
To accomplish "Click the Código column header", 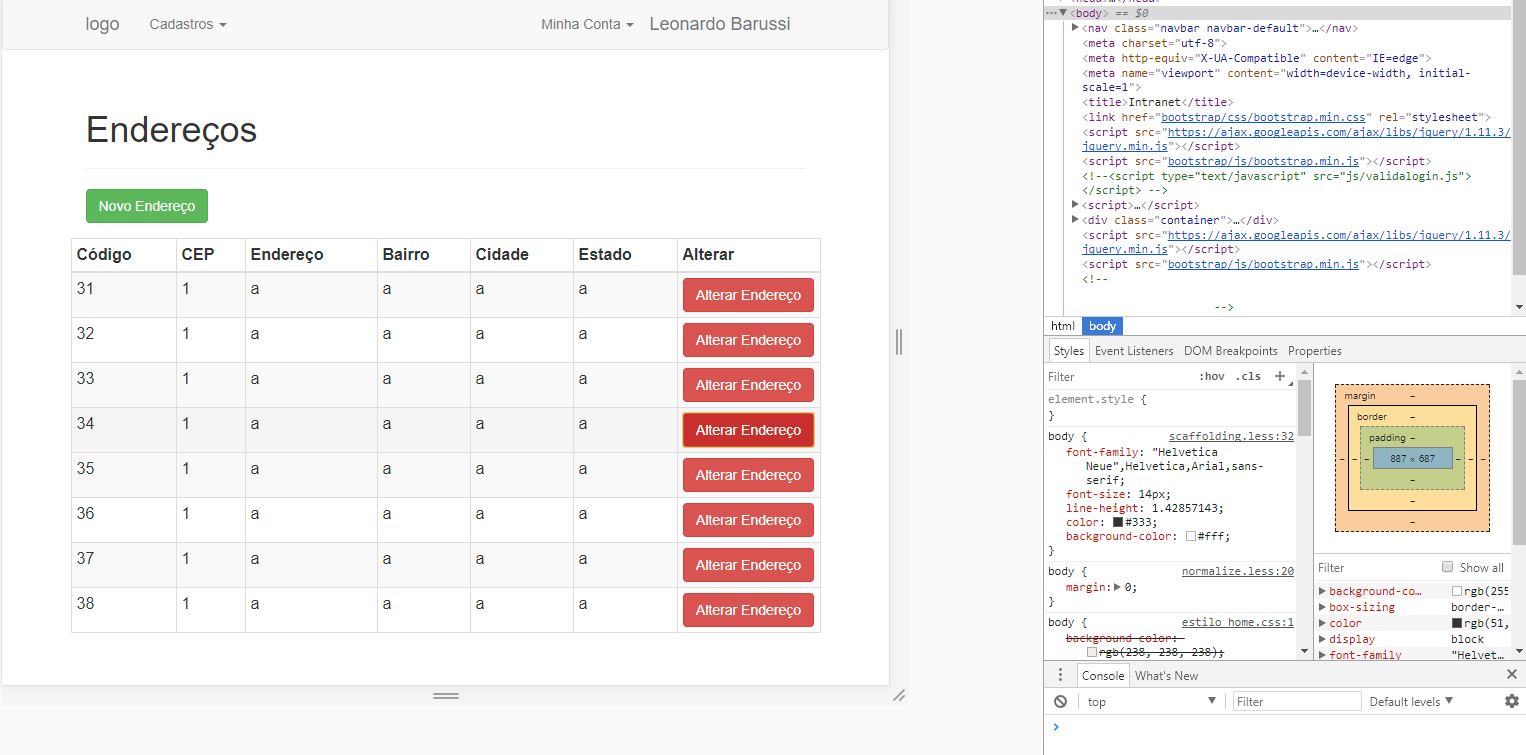I will point(124,255).
